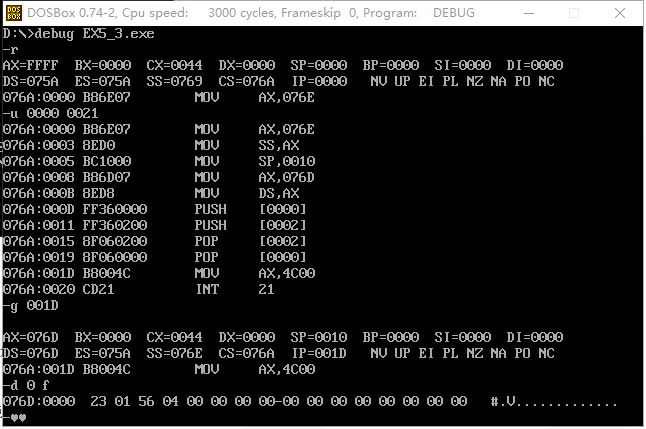This screenshot has height=429, width=646.
Task: Click the IP=001D register value
Action: [319, 353]
